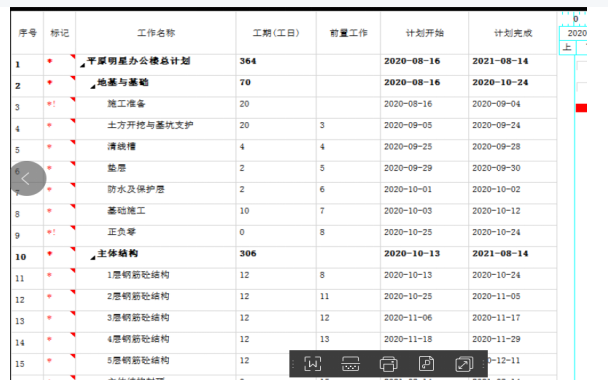This screenshot has height=387, width=608.
Task: Select the 施工准备 task name
Action: [126, 104]
